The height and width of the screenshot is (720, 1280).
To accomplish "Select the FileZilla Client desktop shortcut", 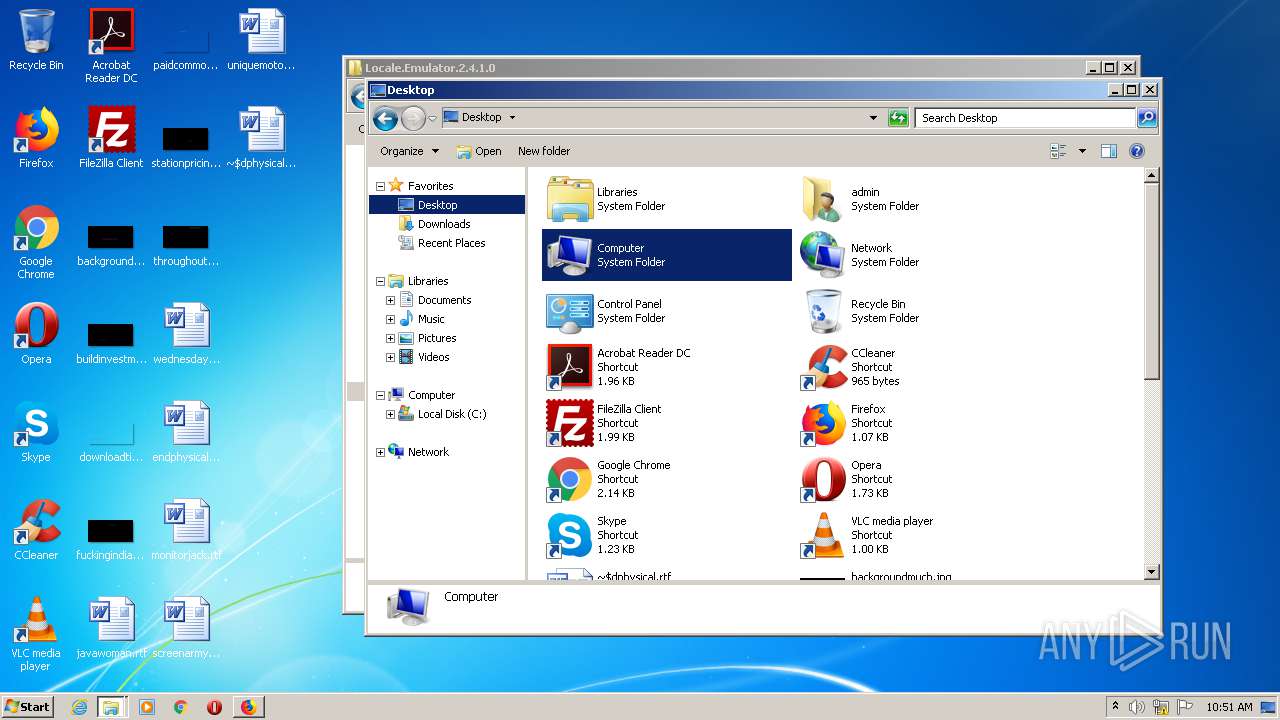I will coord(111,138).
